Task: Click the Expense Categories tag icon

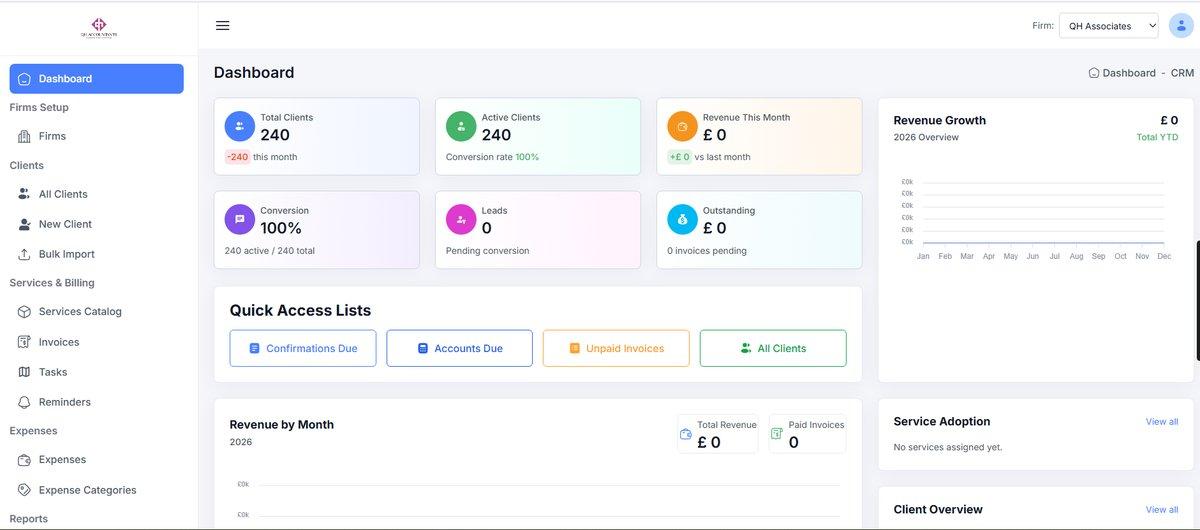Action: 24,490
